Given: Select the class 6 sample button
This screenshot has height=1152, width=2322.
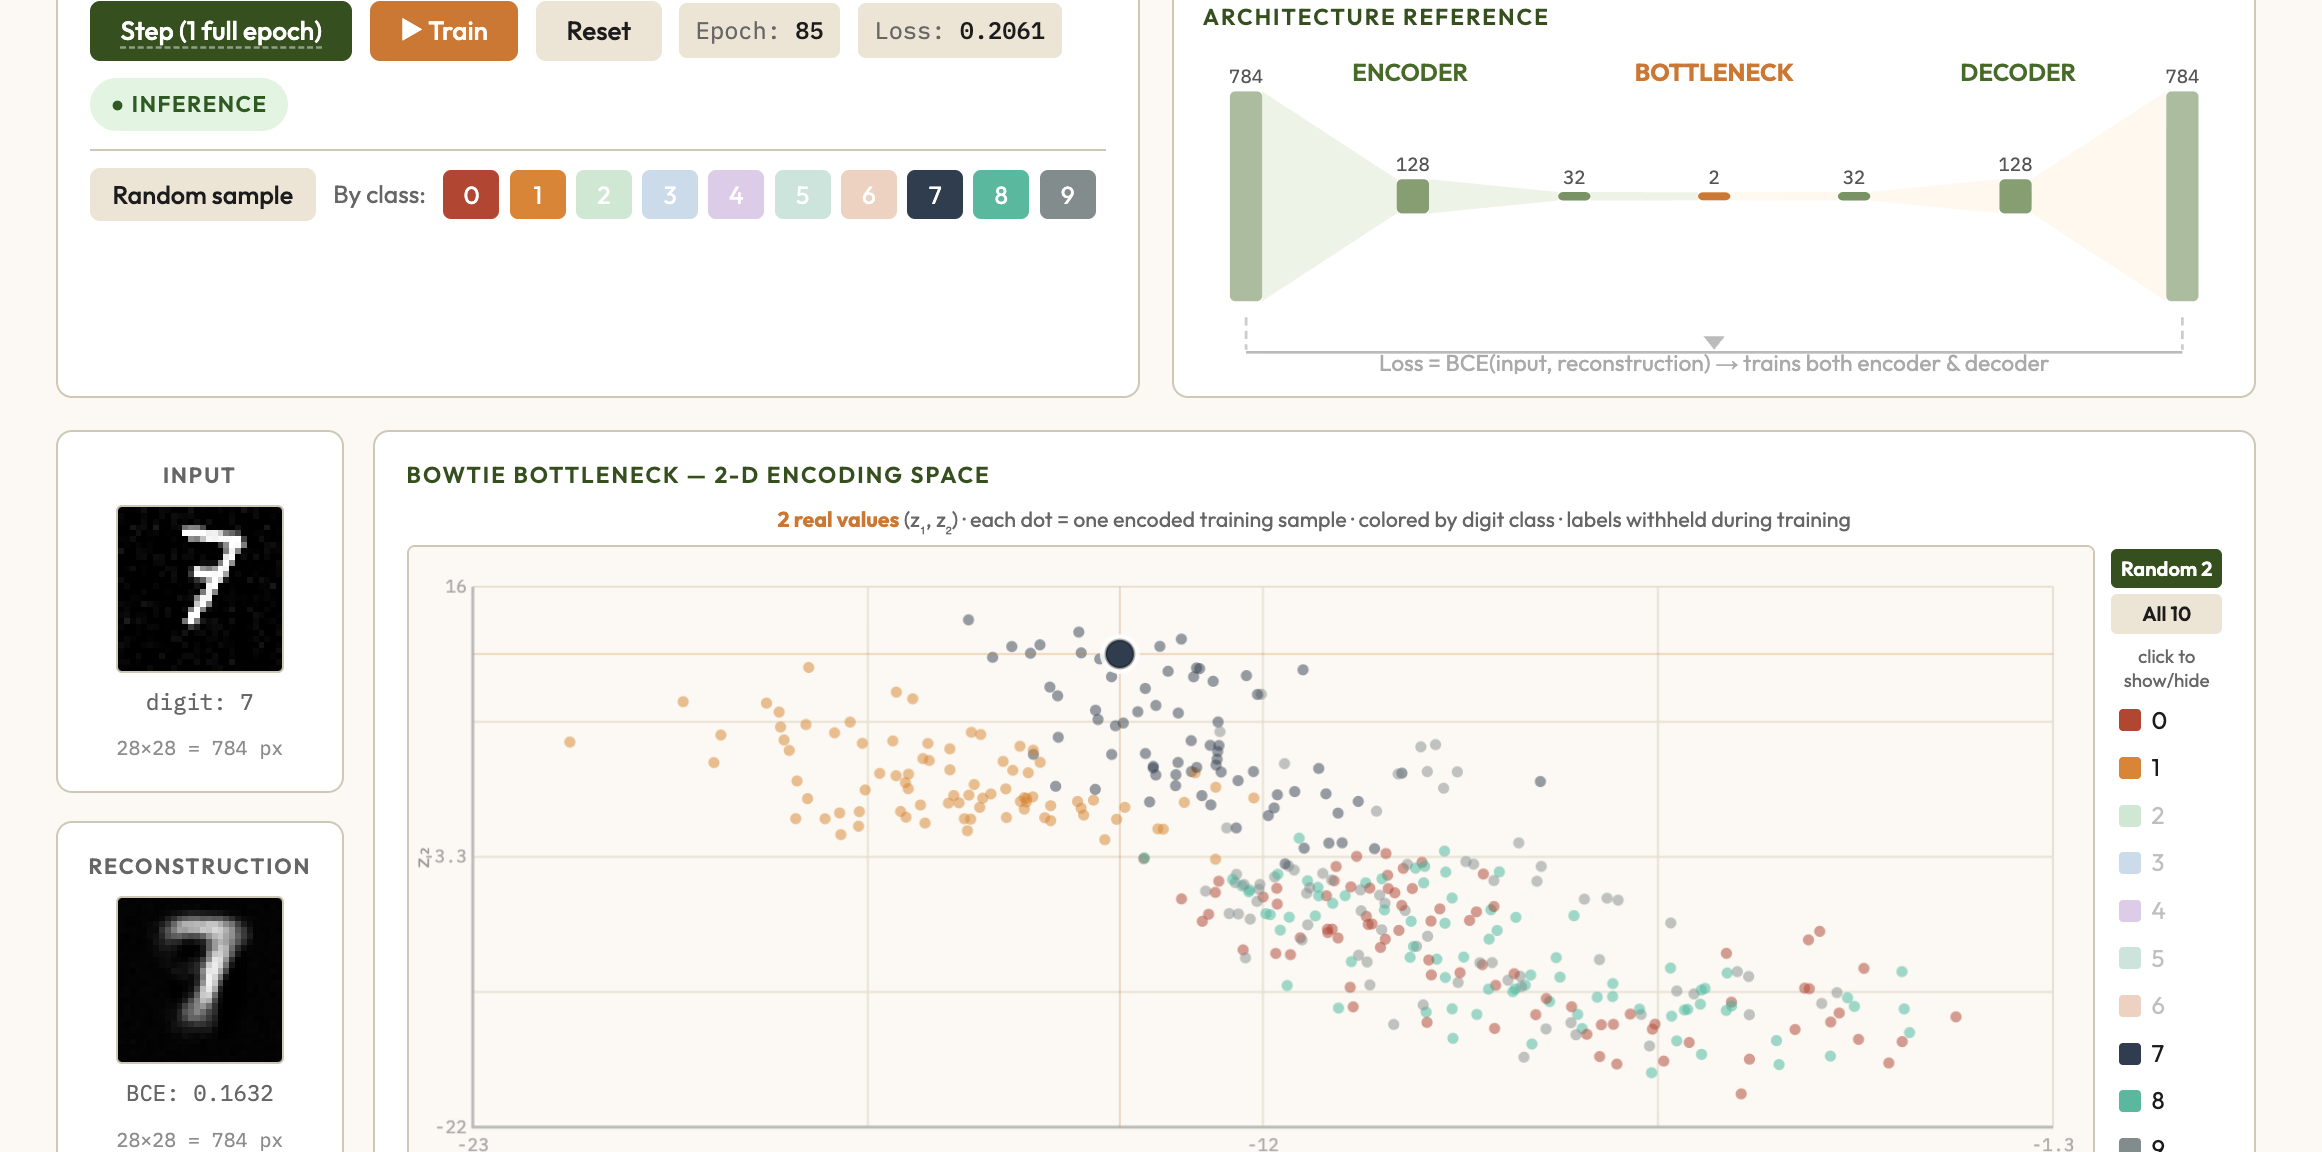Looking at the screenshot, I should pos(867,194).
